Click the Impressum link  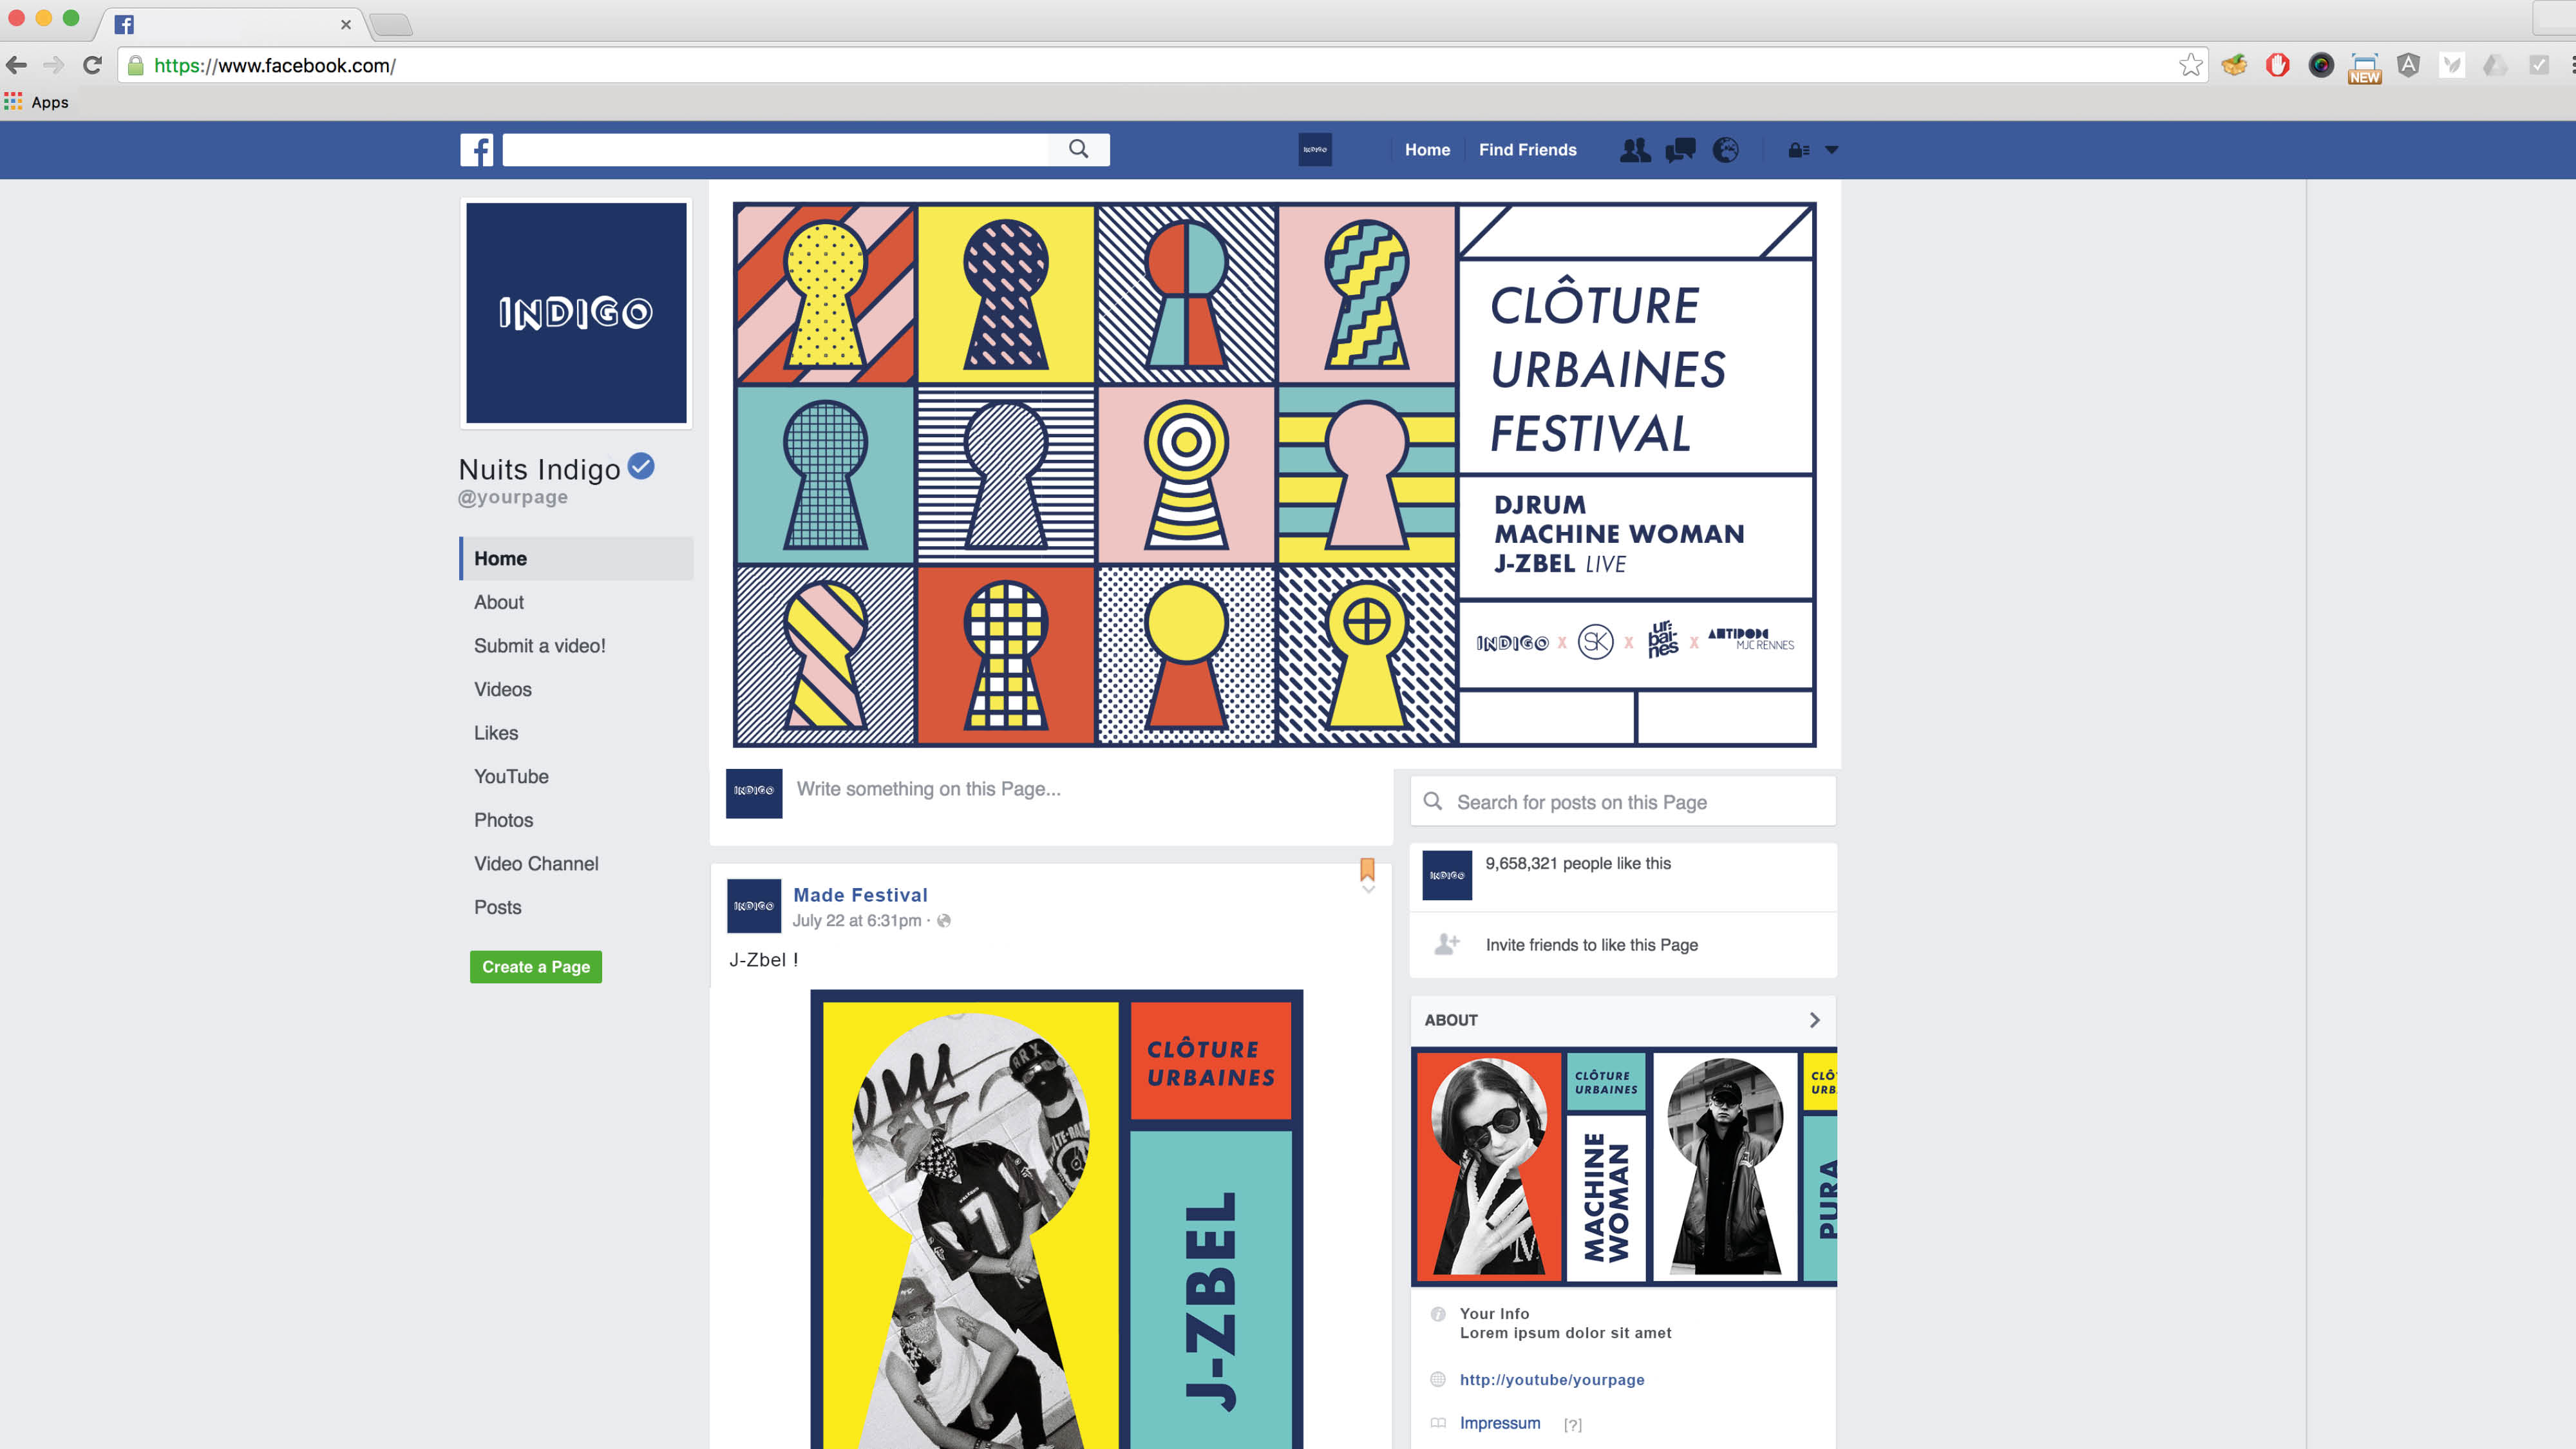click(x=1499, y=1423)
